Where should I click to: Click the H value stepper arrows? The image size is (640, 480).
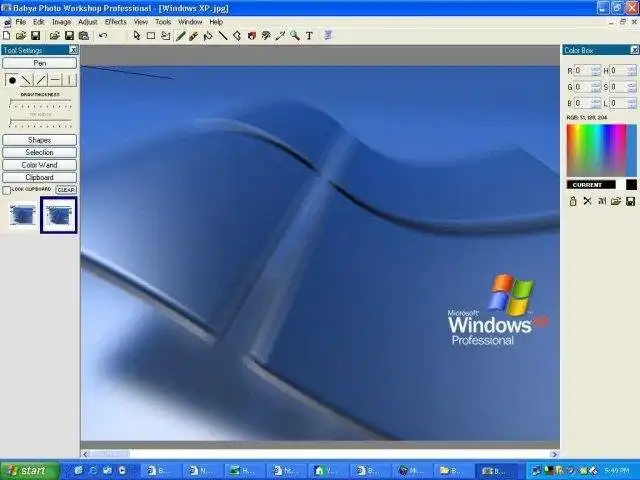[632, 71]
